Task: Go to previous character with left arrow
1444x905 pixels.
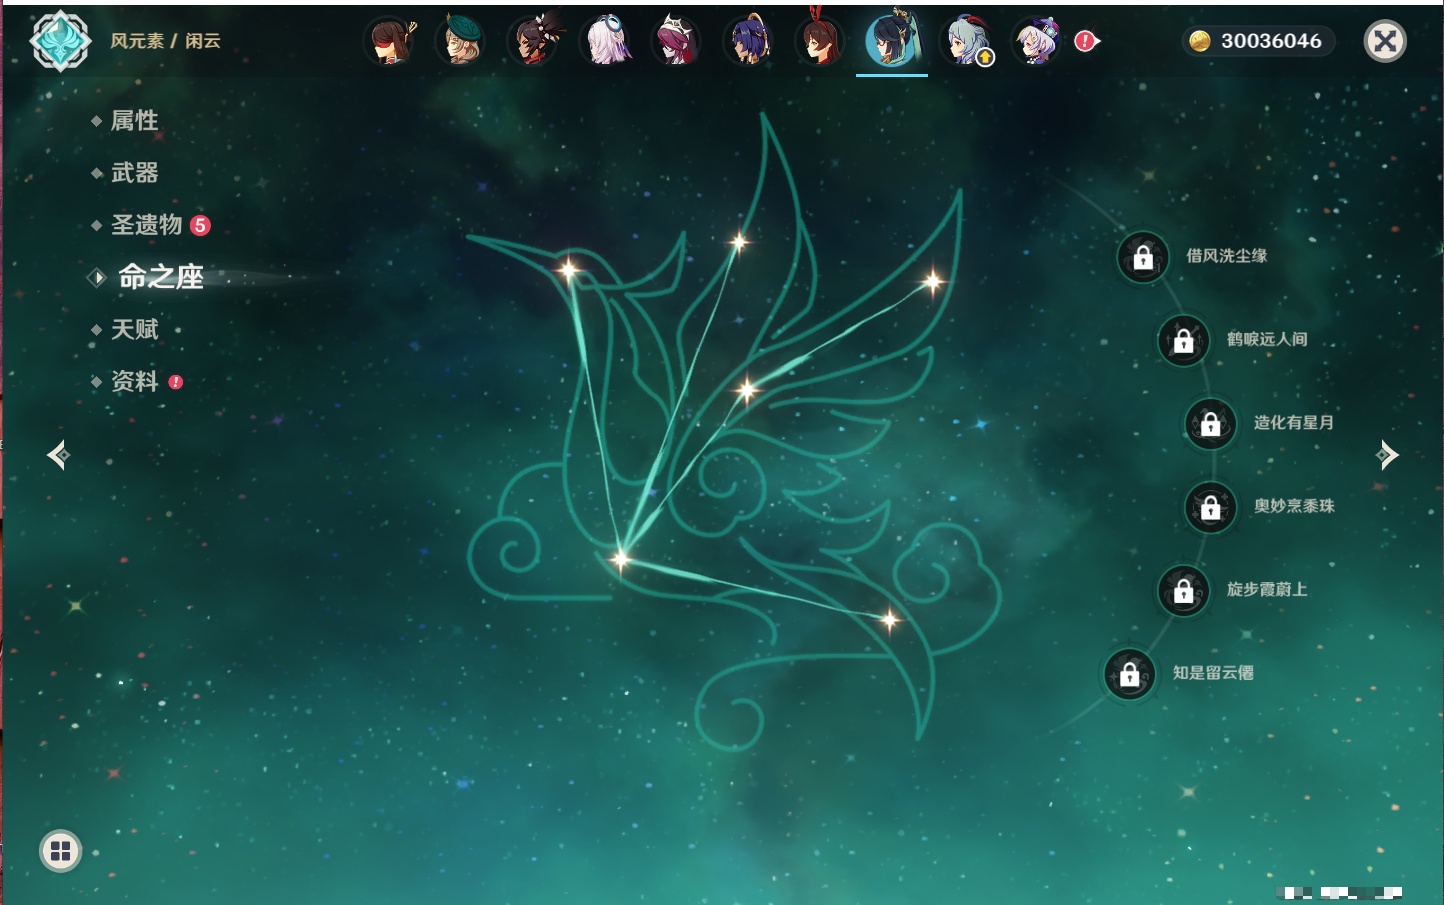Action: coord(58,455)
